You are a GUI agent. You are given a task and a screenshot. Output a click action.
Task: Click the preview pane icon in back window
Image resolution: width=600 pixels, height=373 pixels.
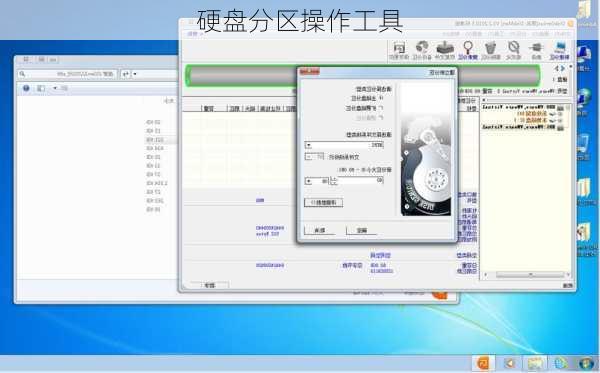(x=41, y=88)
